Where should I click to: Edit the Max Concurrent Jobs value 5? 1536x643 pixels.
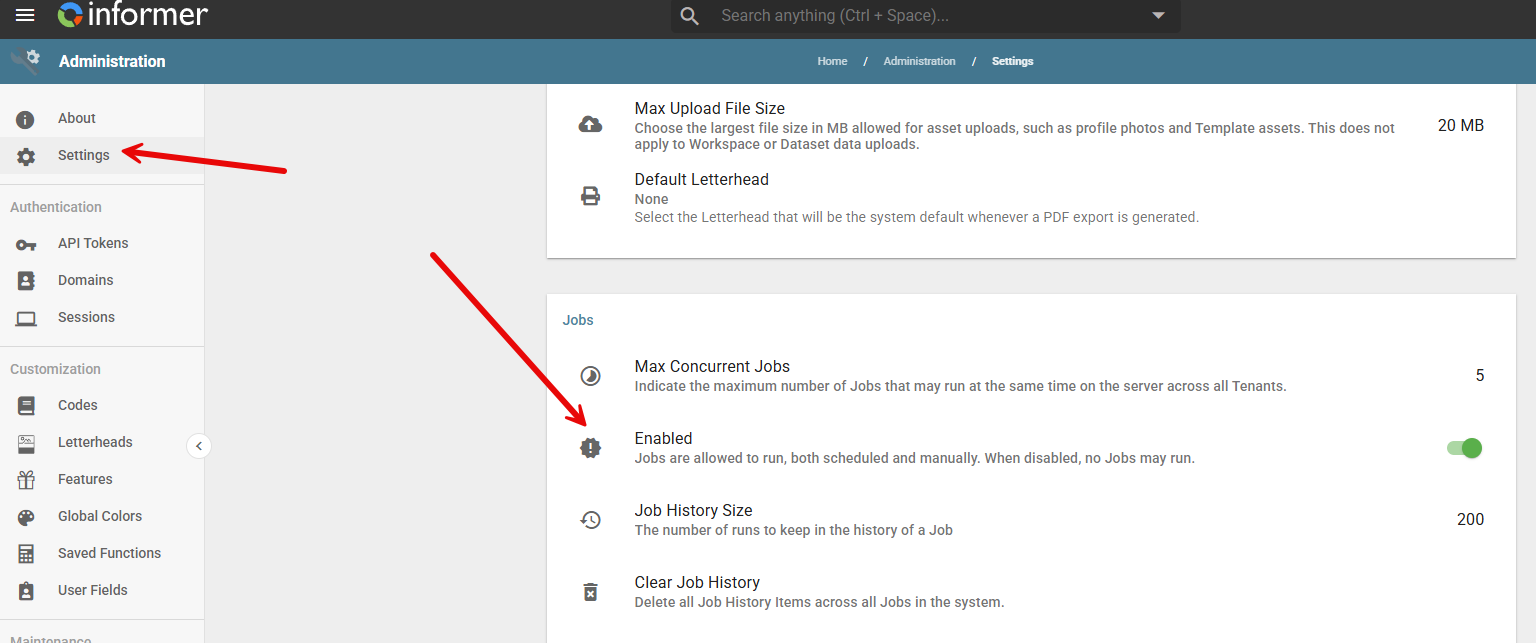(x=1479, y=376)
